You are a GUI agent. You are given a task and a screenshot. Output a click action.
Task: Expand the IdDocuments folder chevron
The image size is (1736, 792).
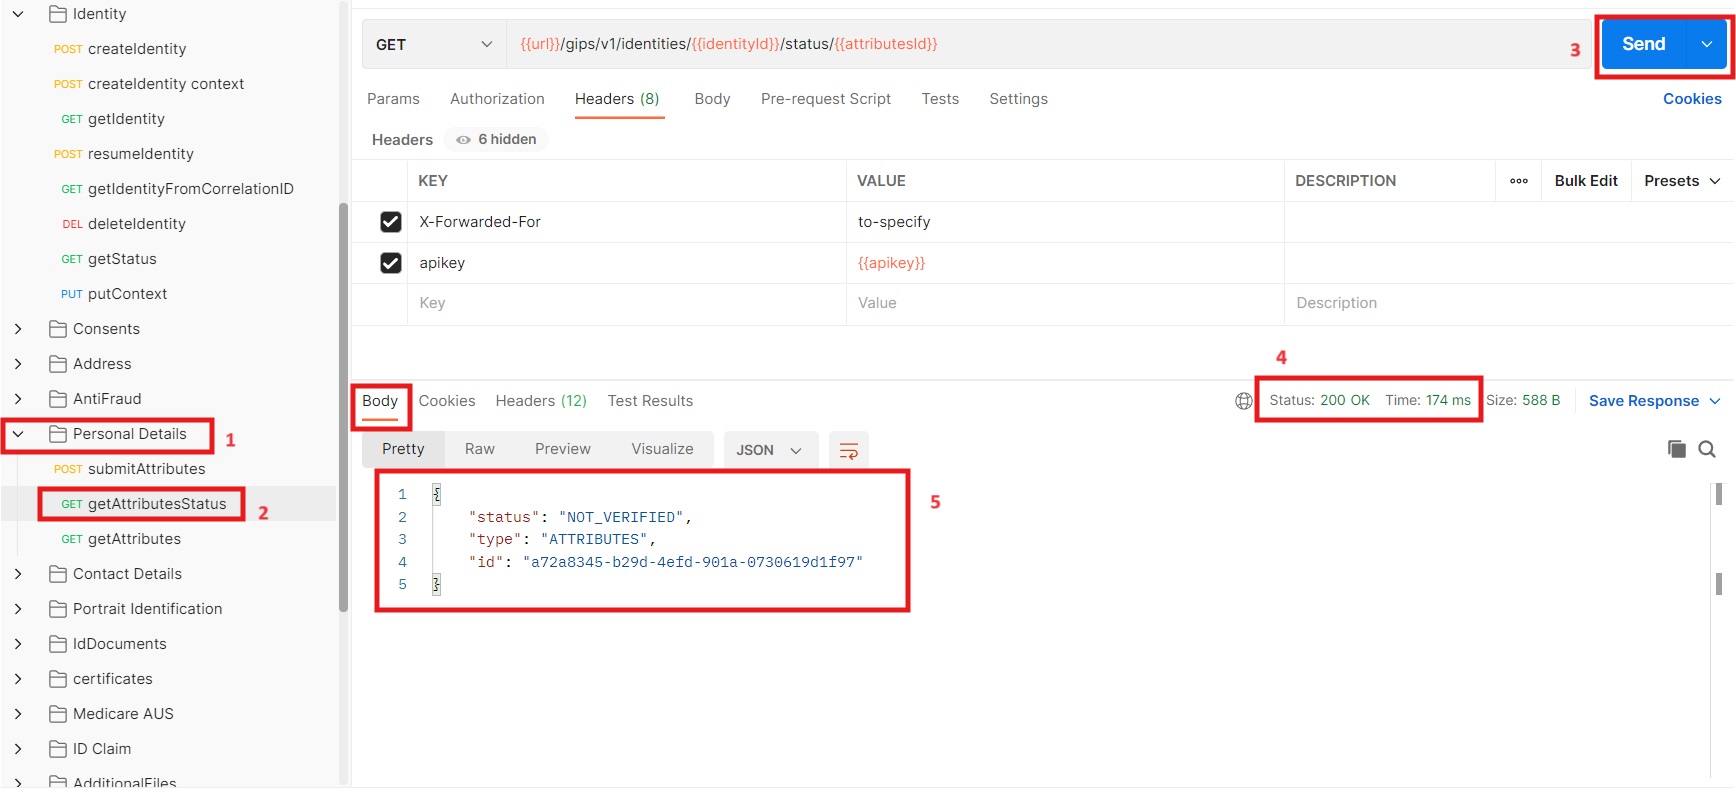pos(18,644)
